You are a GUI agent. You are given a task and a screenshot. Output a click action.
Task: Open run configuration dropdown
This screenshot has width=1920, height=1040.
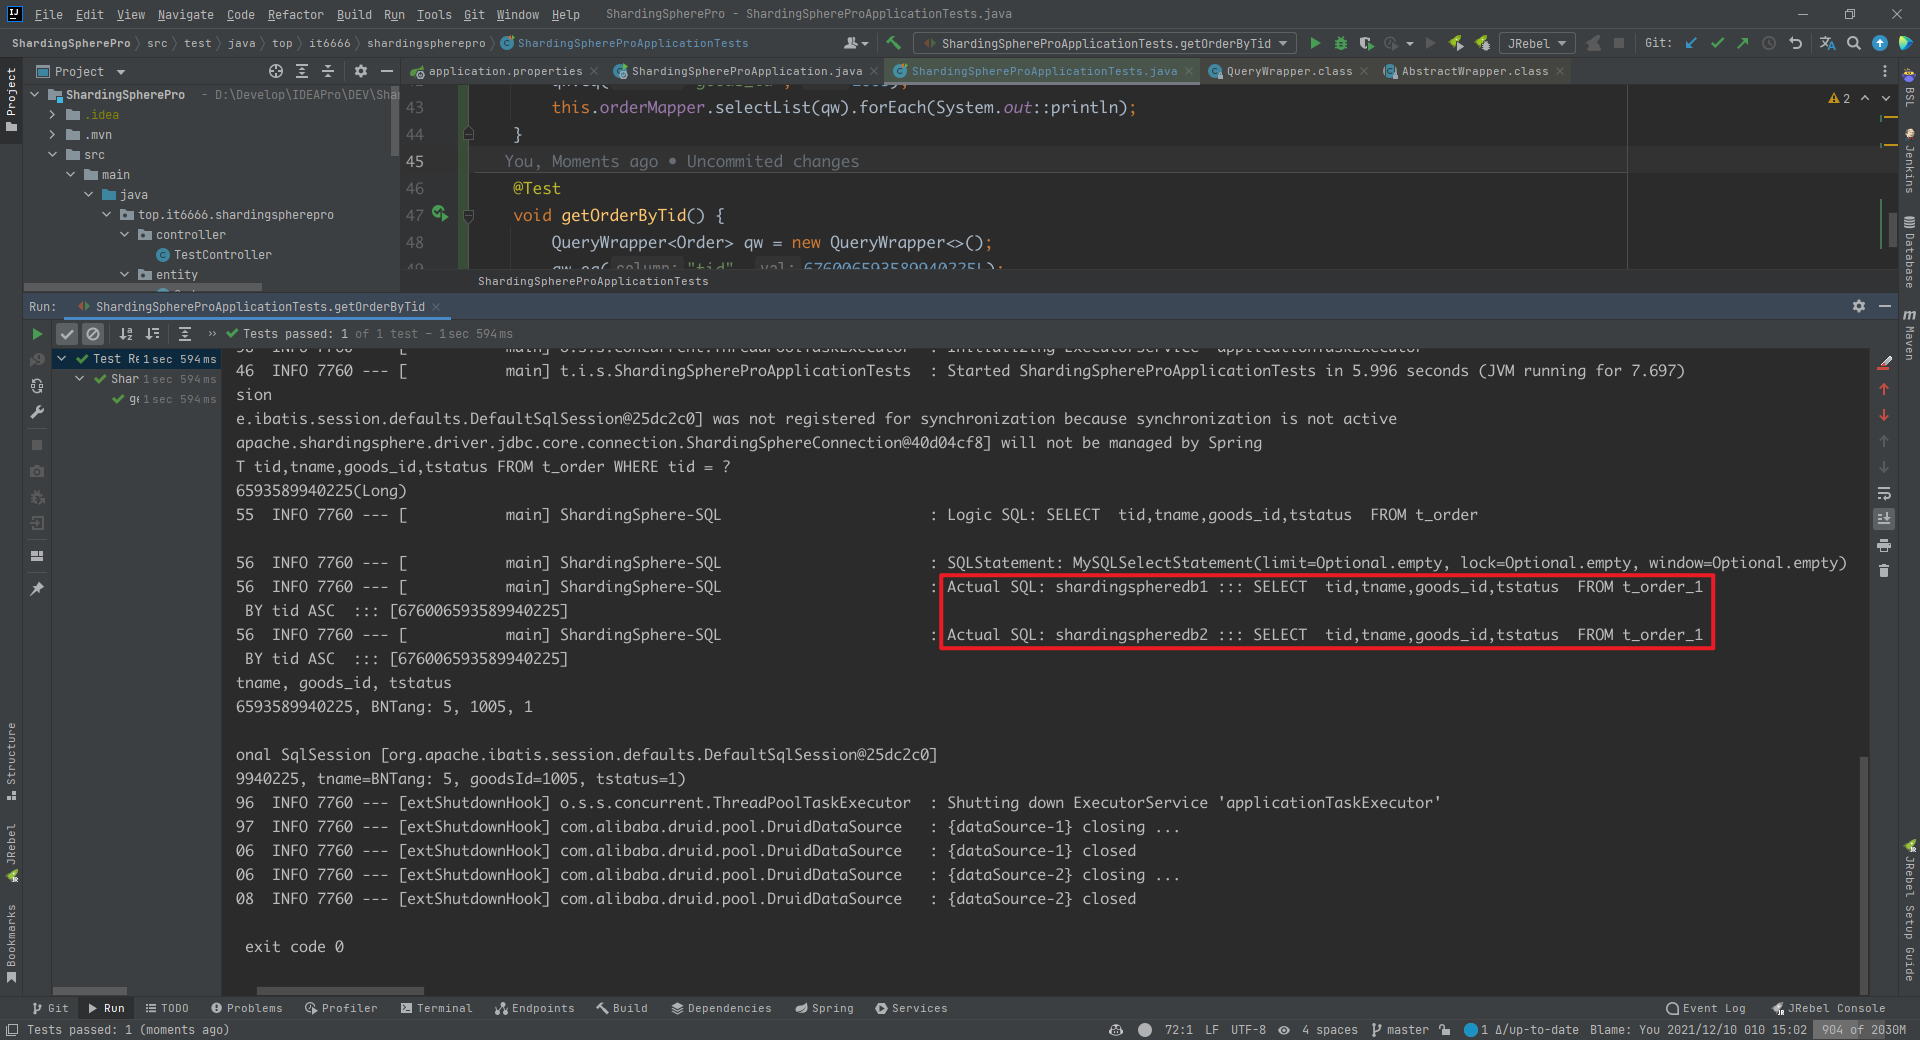coord(1106,43)
